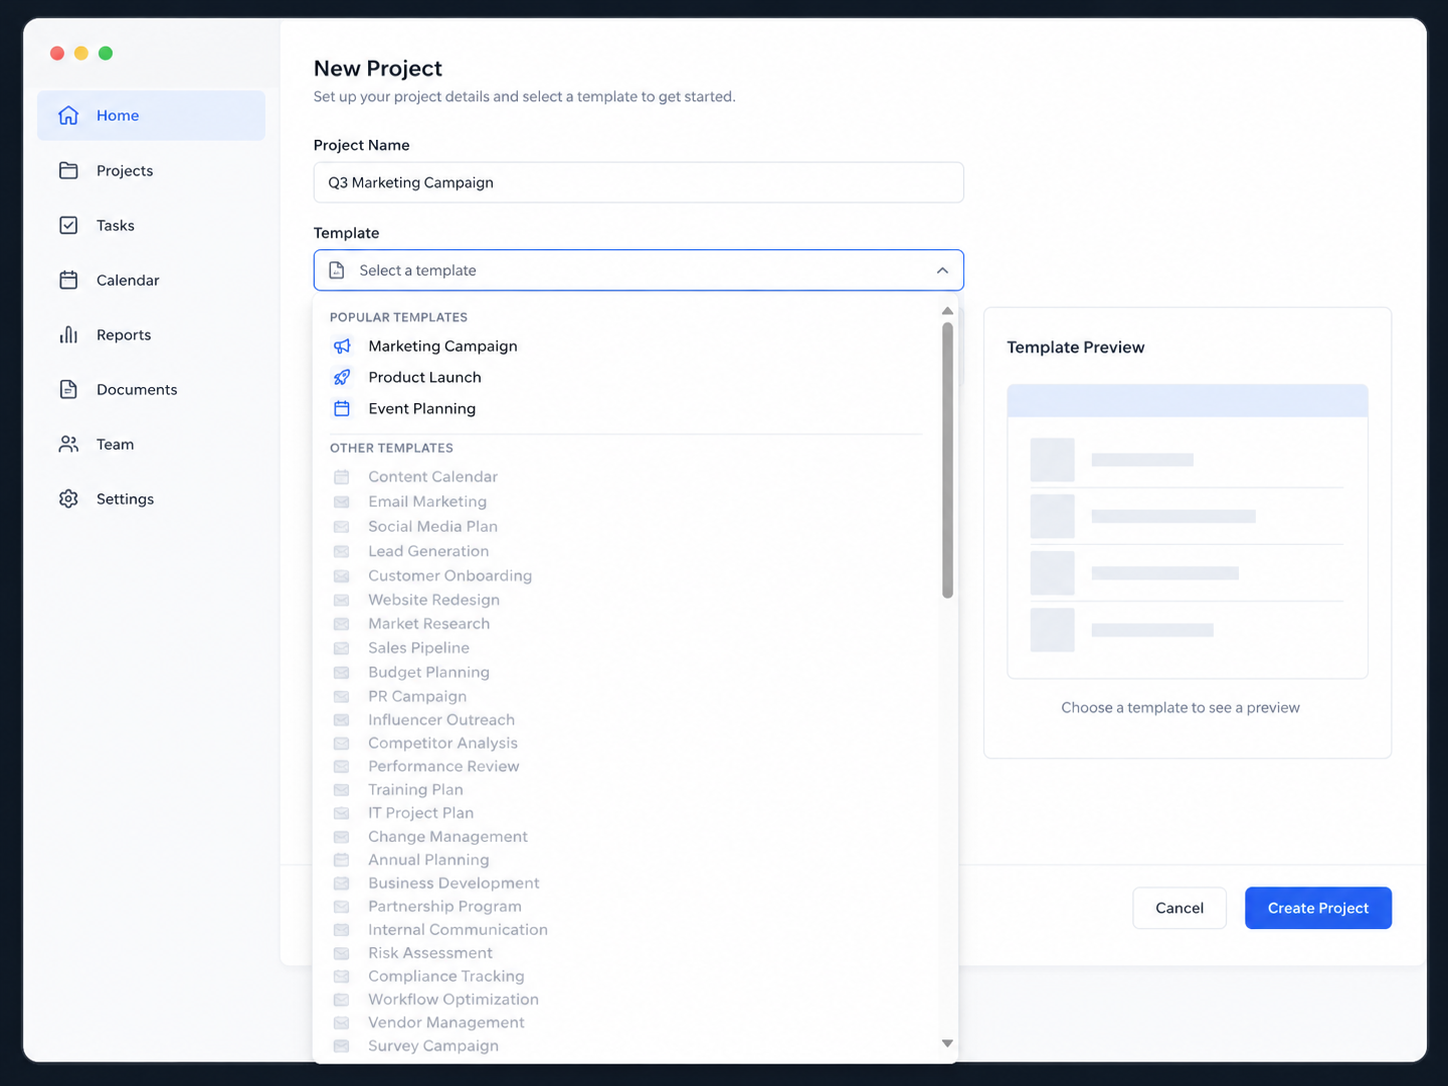Open Tasks in the sidebar
The height and width of the screenshot is (1086, 1448).
pos(151,225)
